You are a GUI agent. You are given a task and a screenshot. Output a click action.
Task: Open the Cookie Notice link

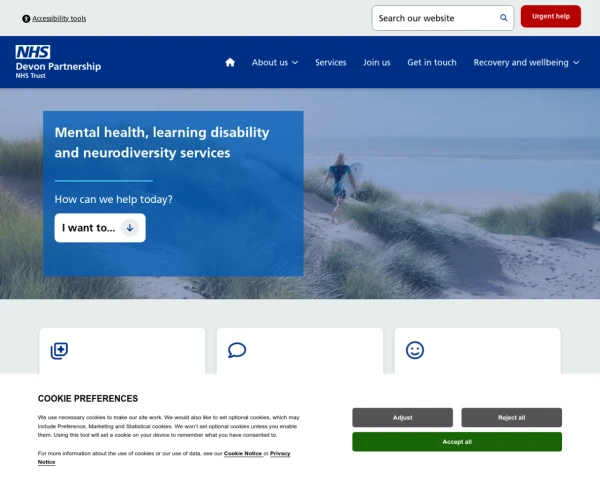tap(243, 453)
